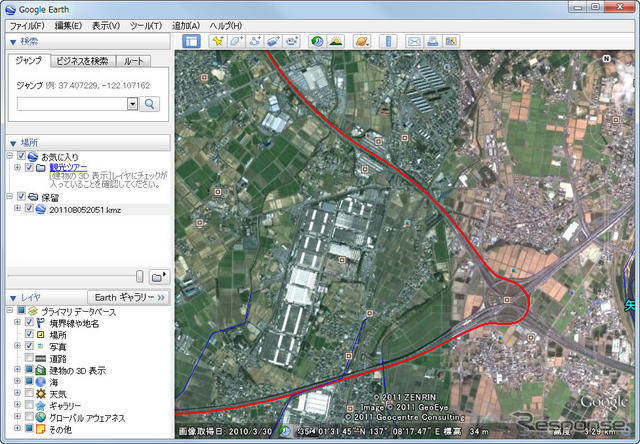Open the search history dropdown arrow

[132, 104]
